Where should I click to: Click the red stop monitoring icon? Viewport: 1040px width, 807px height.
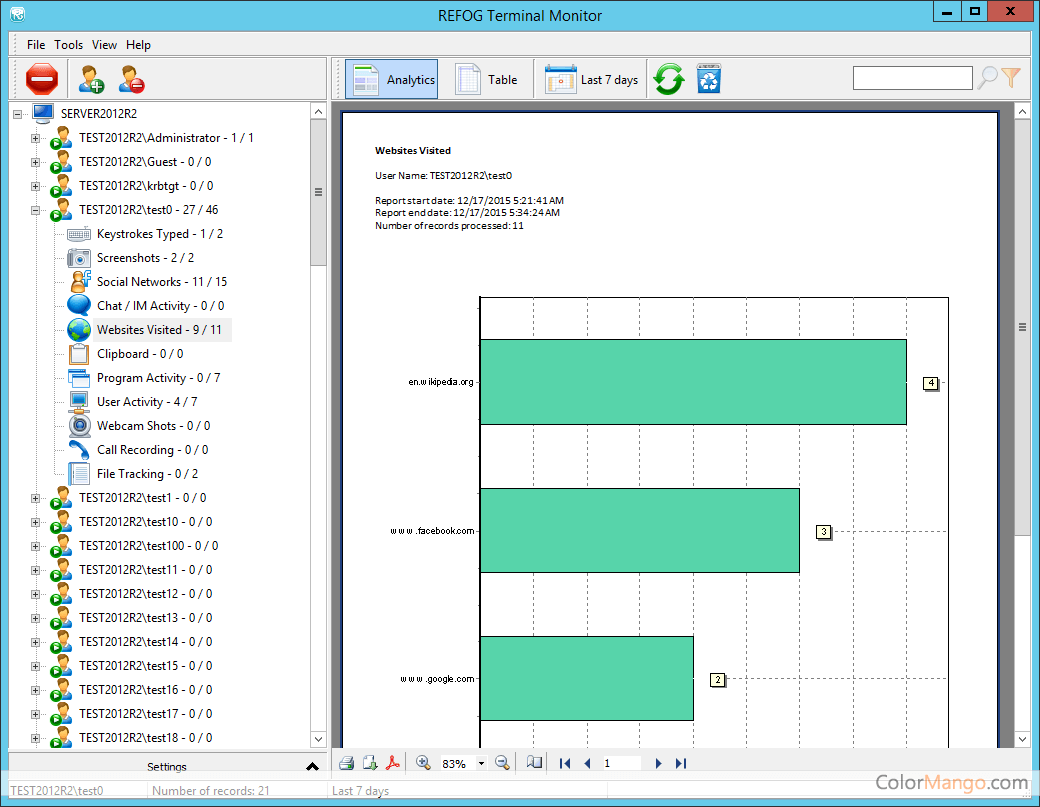tap(42, 79)
